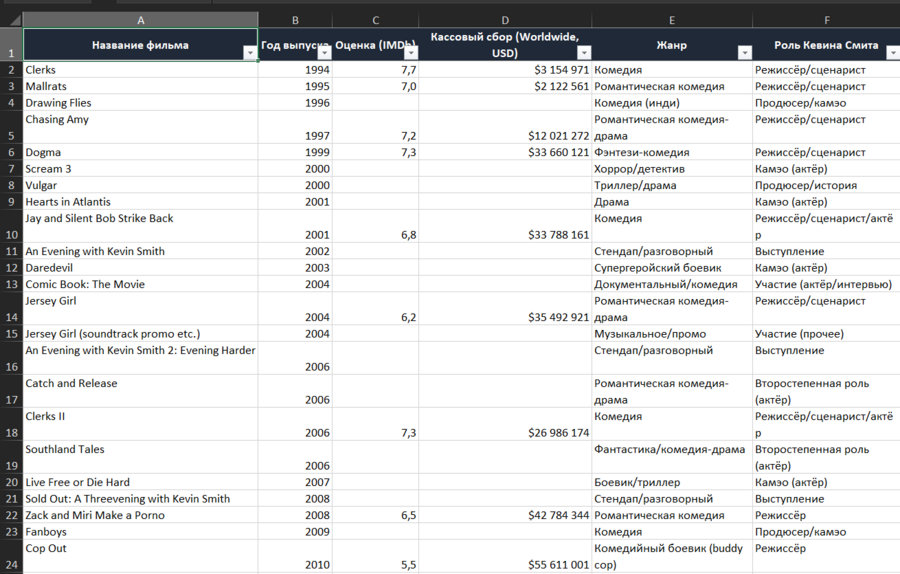Viewport: 900px width, 574px height.
Task: Open the Кассовый сбор filter dropdown
Action: pyautogui.click(x=582, y=54)
